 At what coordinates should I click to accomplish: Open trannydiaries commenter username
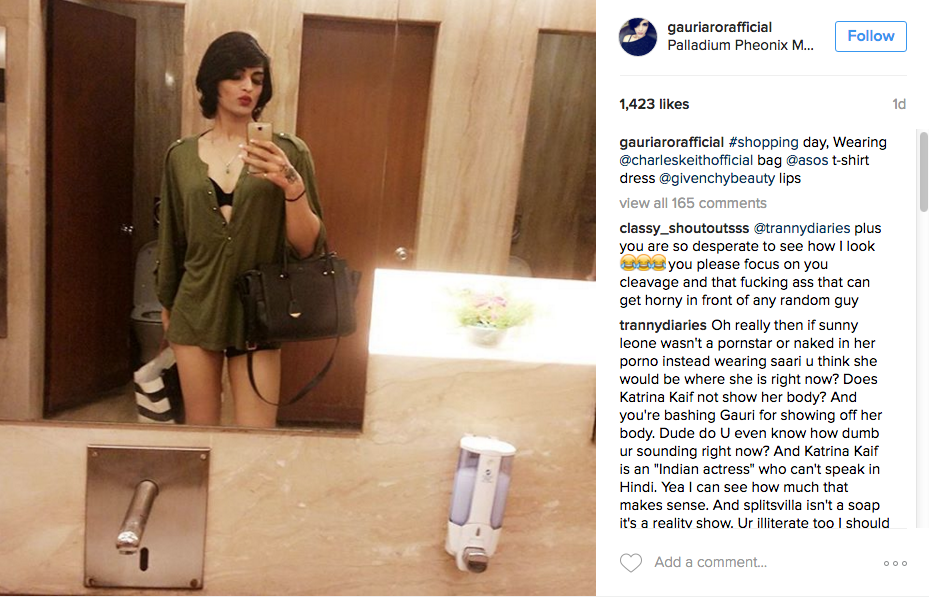[663, 325]
